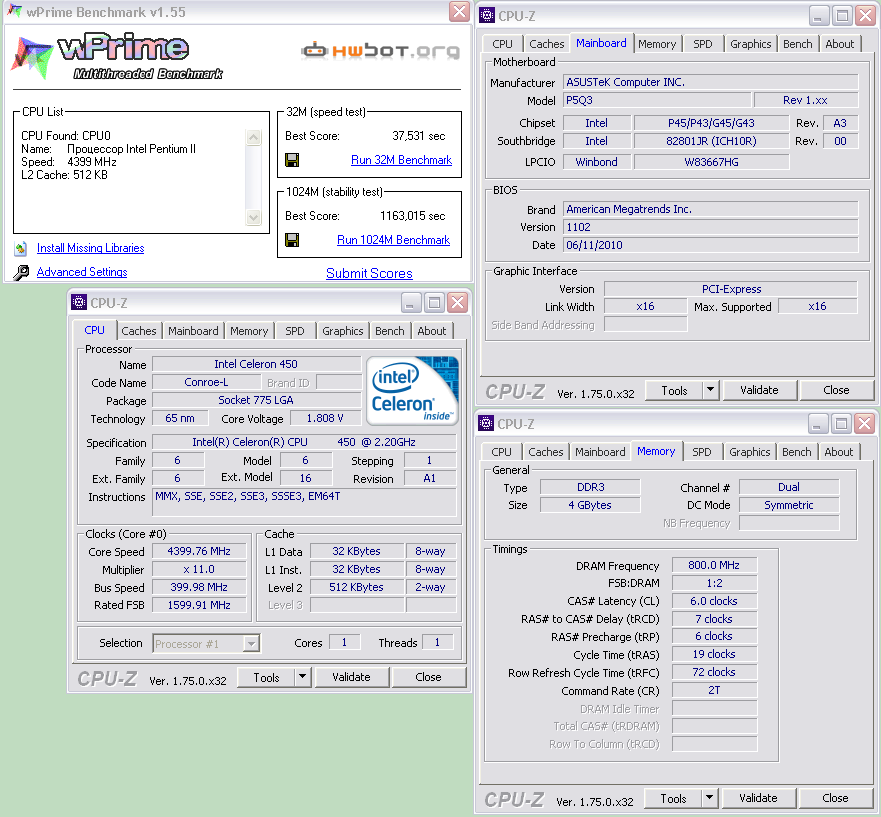
Task: Click Tools button in Mainboard window
Action: (x=674, y=390)
